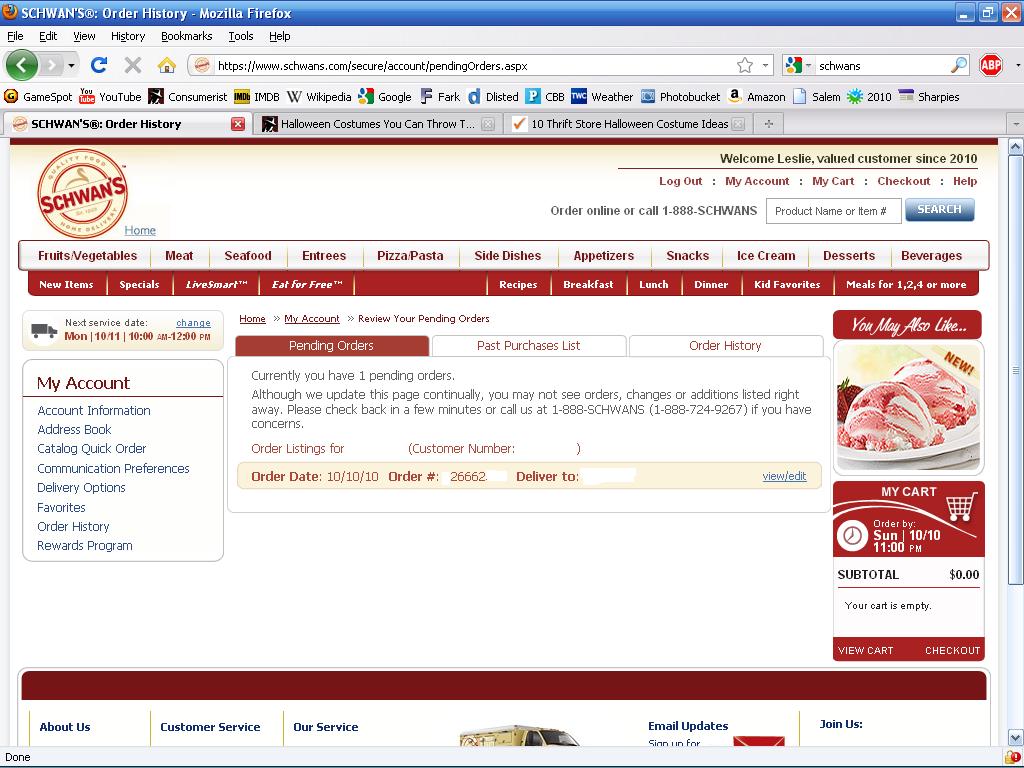Screen dimensions: 1024x768
Task: Open the File menu
Action: 15,36
